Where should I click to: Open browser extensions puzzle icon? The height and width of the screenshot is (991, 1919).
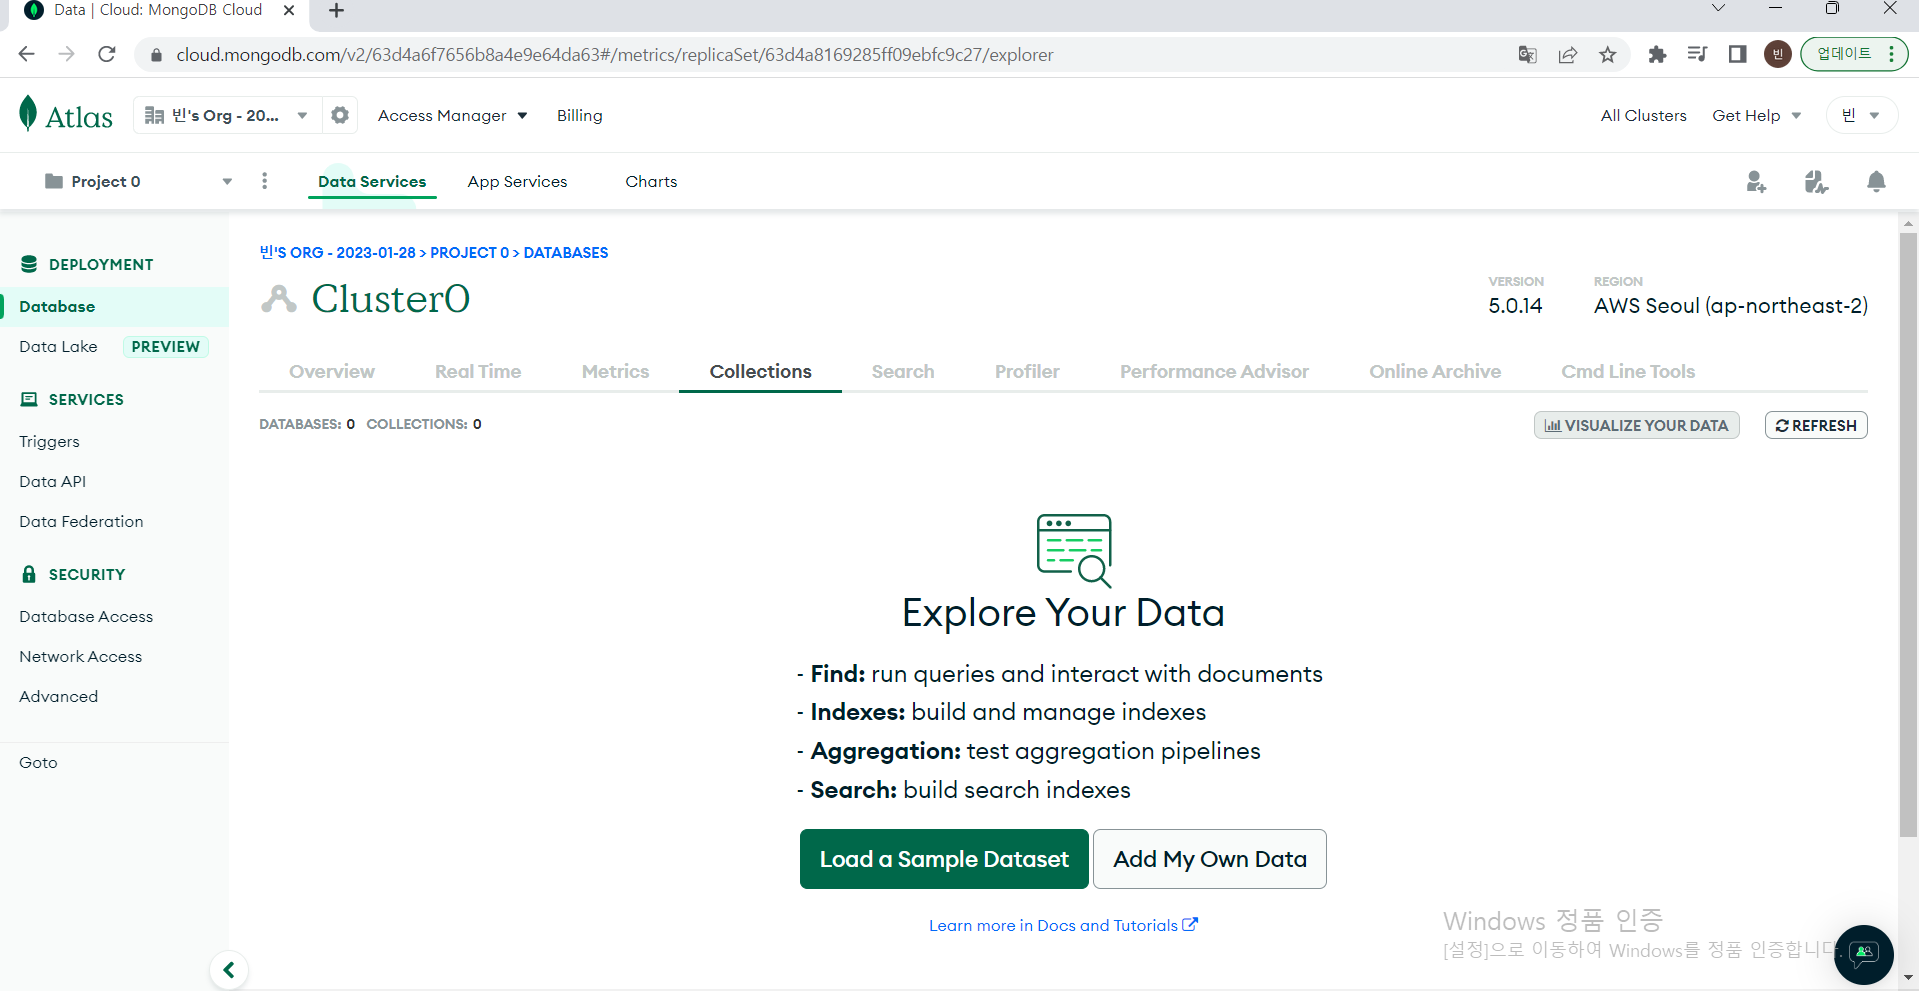click(1657, 54)
